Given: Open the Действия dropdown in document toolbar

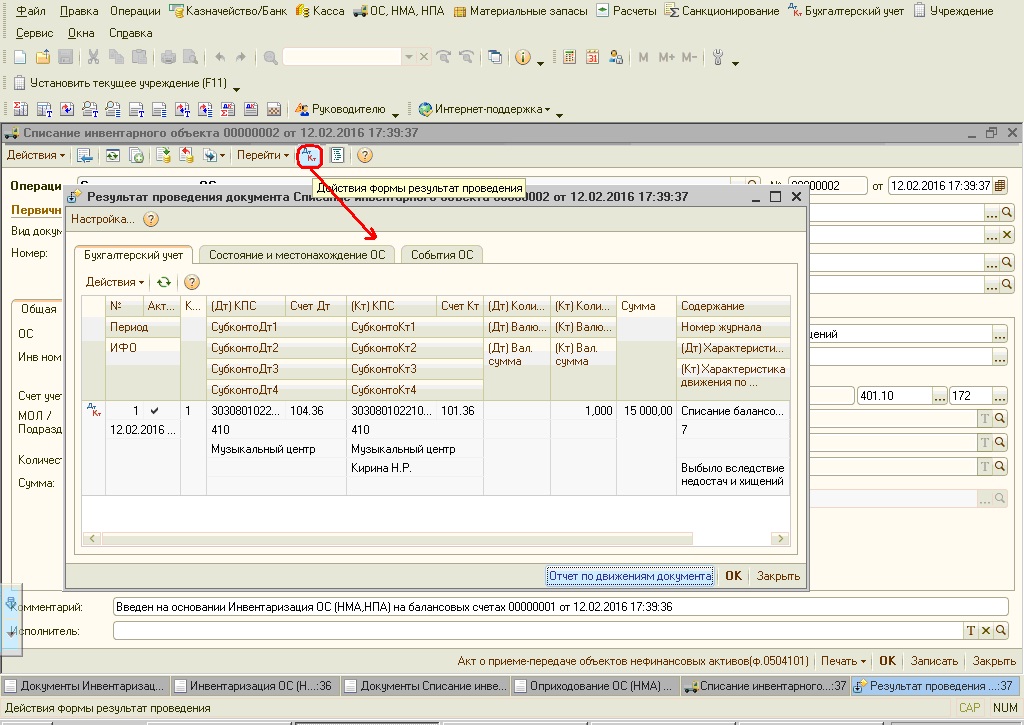Looking at the screenshot, I should pos(36,155).
